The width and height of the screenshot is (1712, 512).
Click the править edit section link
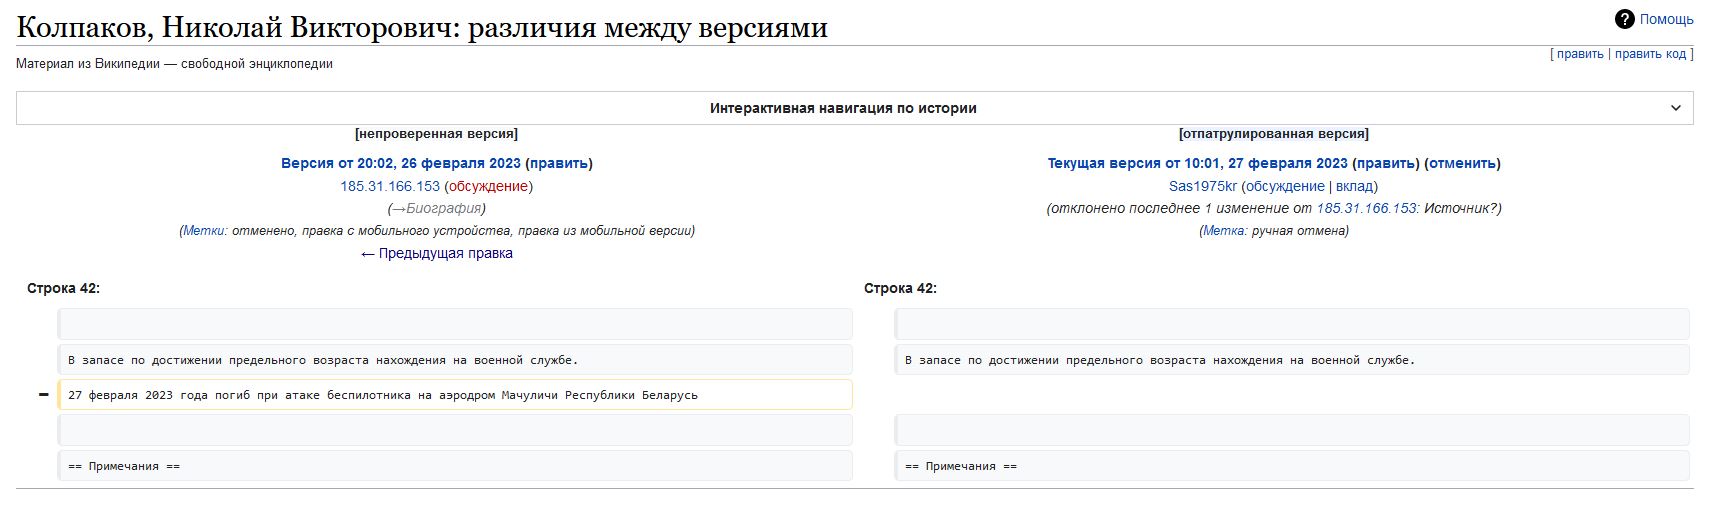click(1580, 54)
